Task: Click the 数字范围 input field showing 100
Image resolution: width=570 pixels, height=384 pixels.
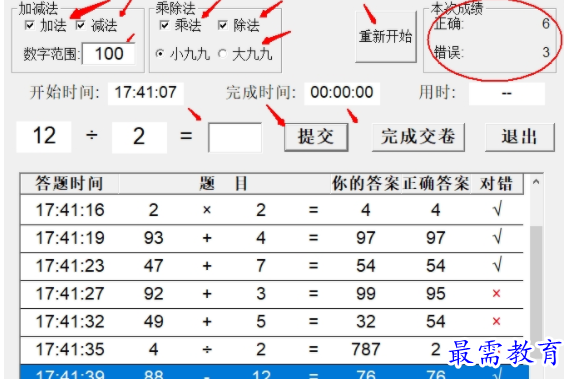Action: click(109, 54)
